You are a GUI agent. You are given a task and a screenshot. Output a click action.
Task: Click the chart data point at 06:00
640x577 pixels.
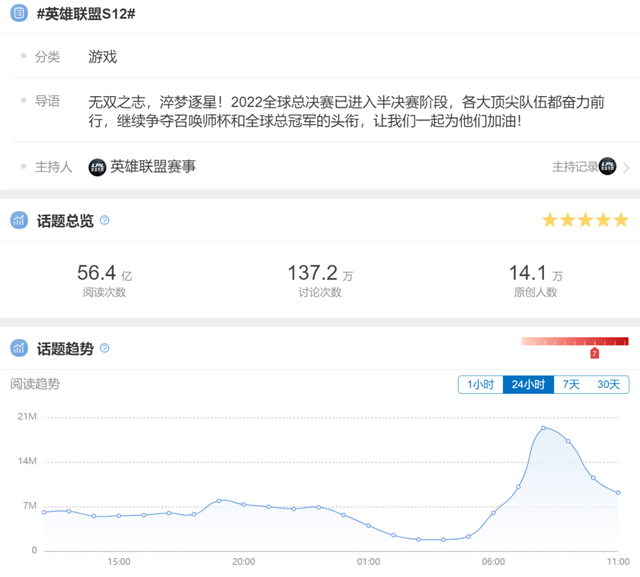(493, 513)
